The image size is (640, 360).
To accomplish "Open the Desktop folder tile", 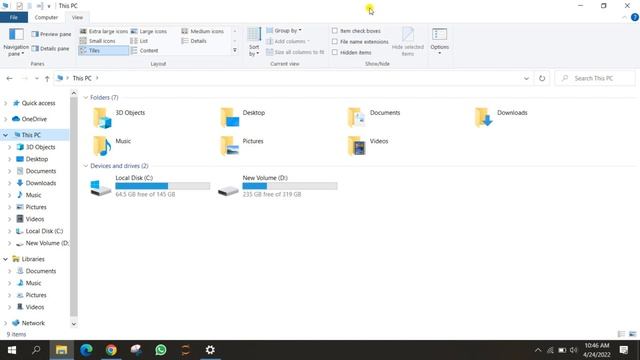I will coord(243,117).
